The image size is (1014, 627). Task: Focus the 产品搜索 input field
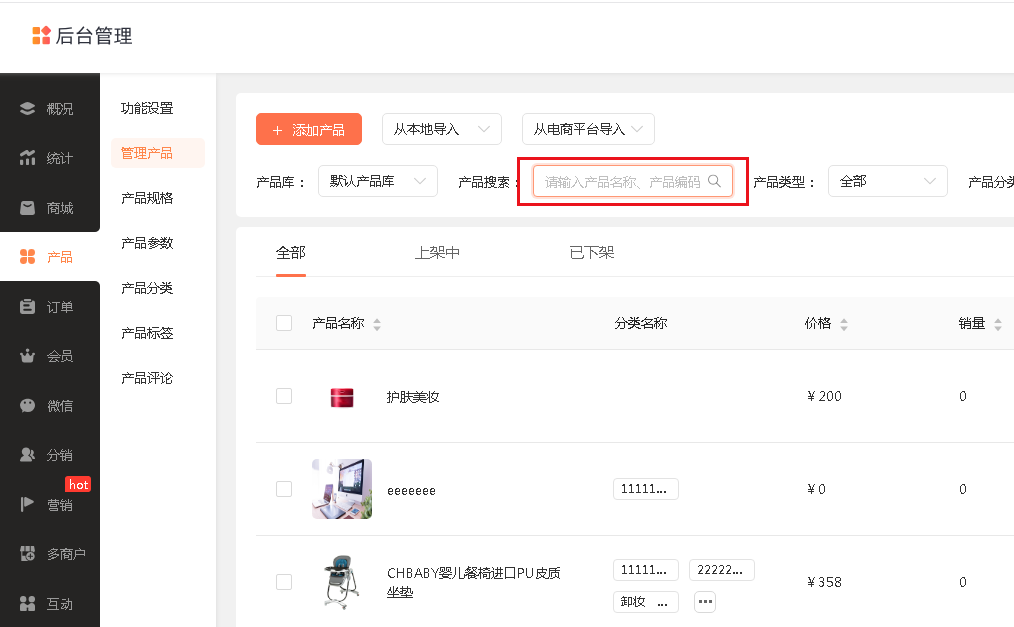pyautogui.click(x=632, y=181)
